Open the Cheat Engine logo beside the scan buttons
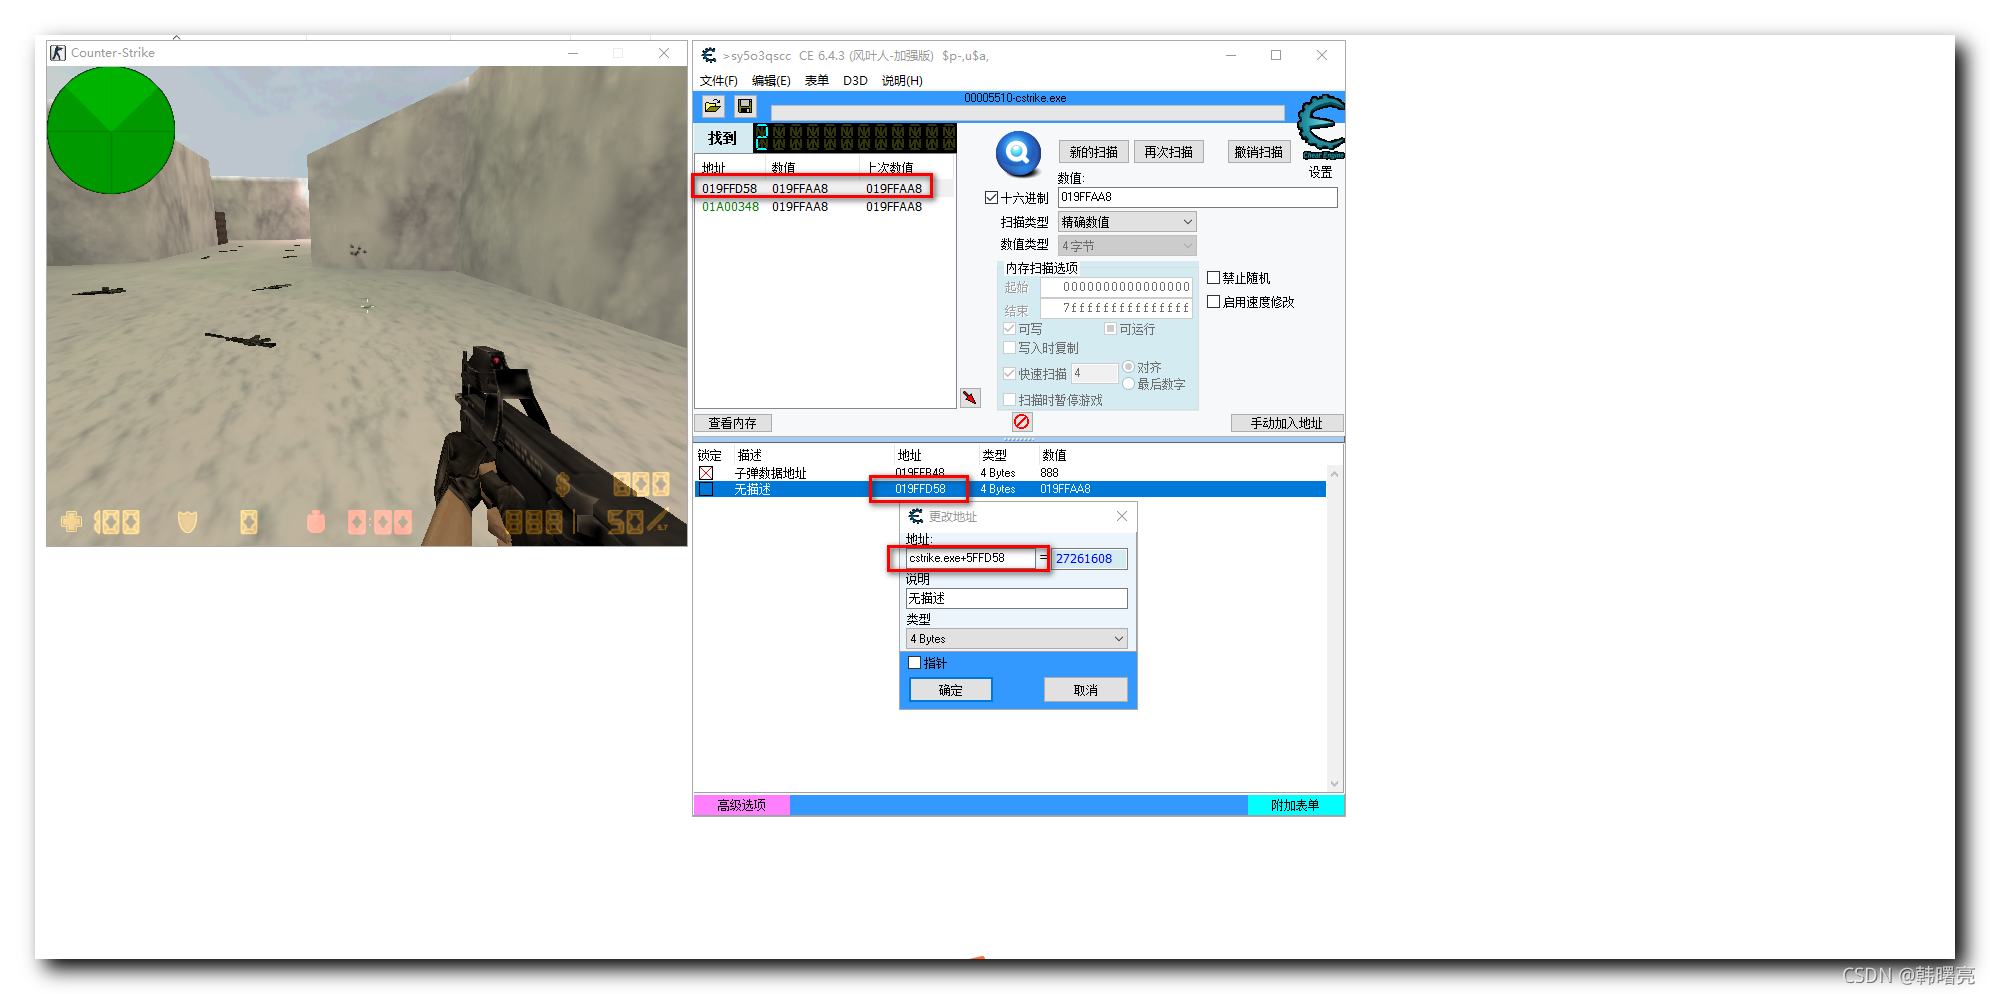Image resolution: width=1990 pixels, height=994 pixels. pos(1321,126)
